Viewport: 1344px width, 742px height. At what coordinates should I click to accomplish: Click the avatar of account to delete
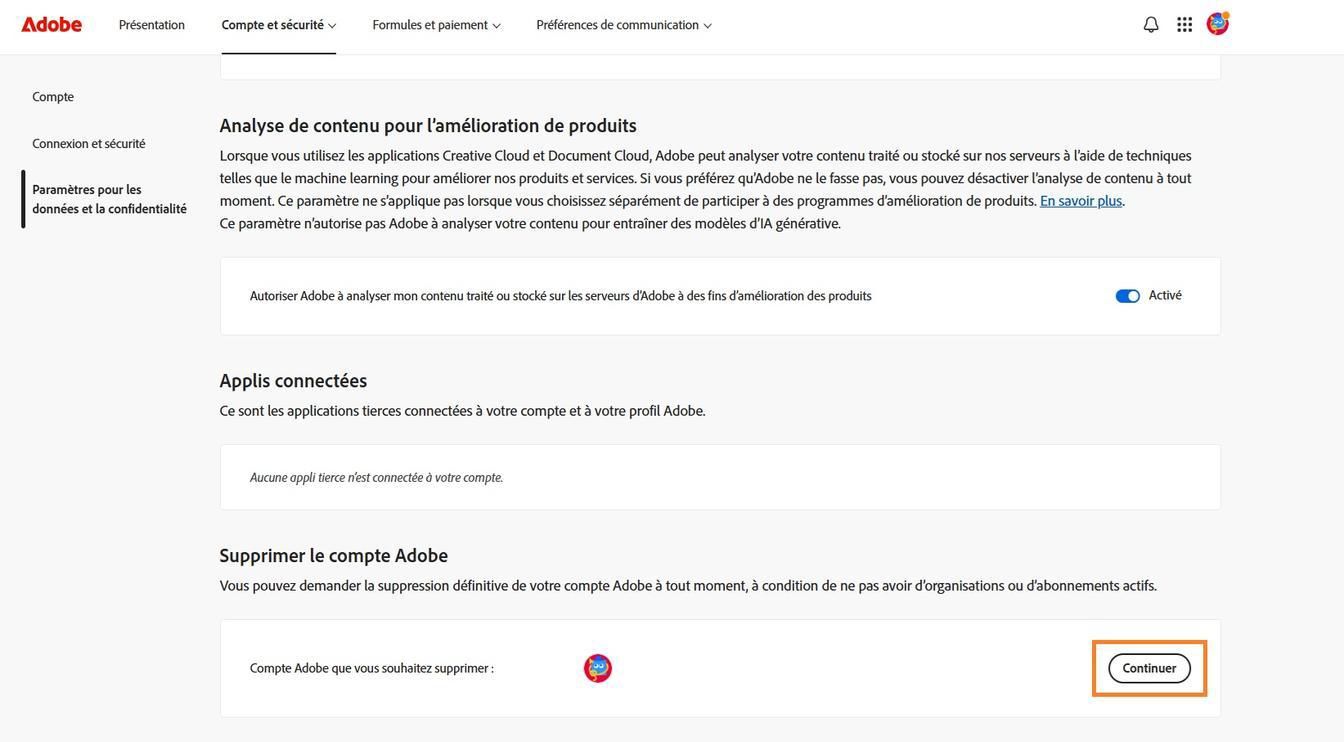[x=598, y=668]
